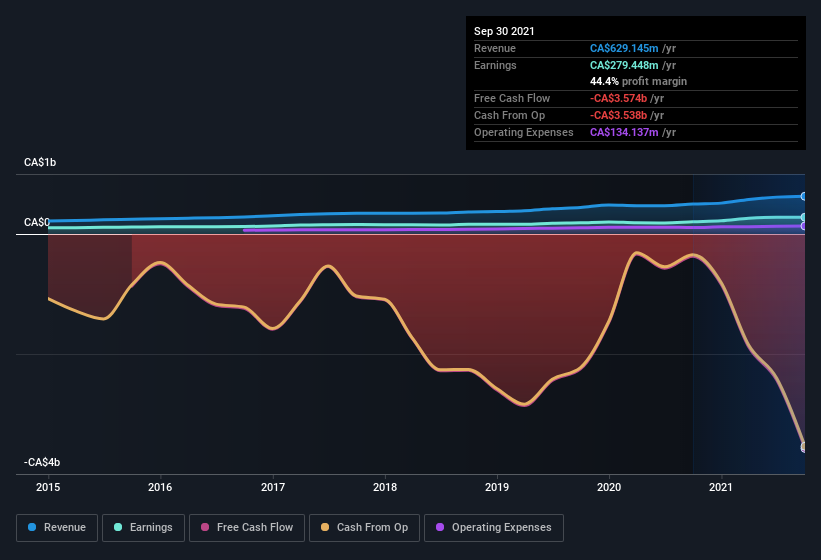The image size is (821, 560).
Task: Click the CA$279.448m earnings value
Action: (x=624, y=65)
